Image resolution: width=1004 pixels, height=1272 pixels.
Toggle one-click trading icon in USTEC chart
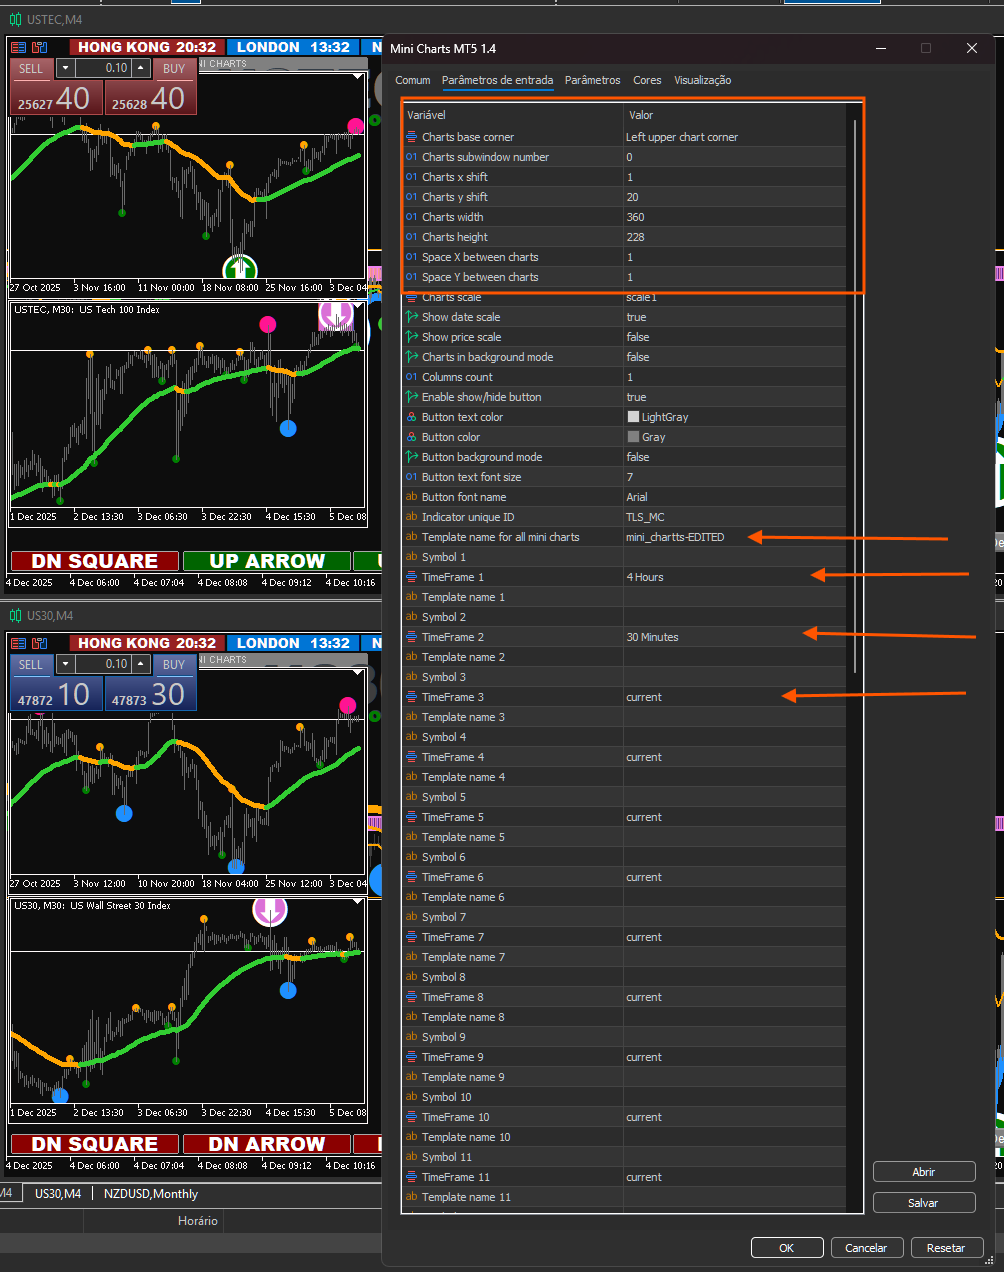click(39, 47)
